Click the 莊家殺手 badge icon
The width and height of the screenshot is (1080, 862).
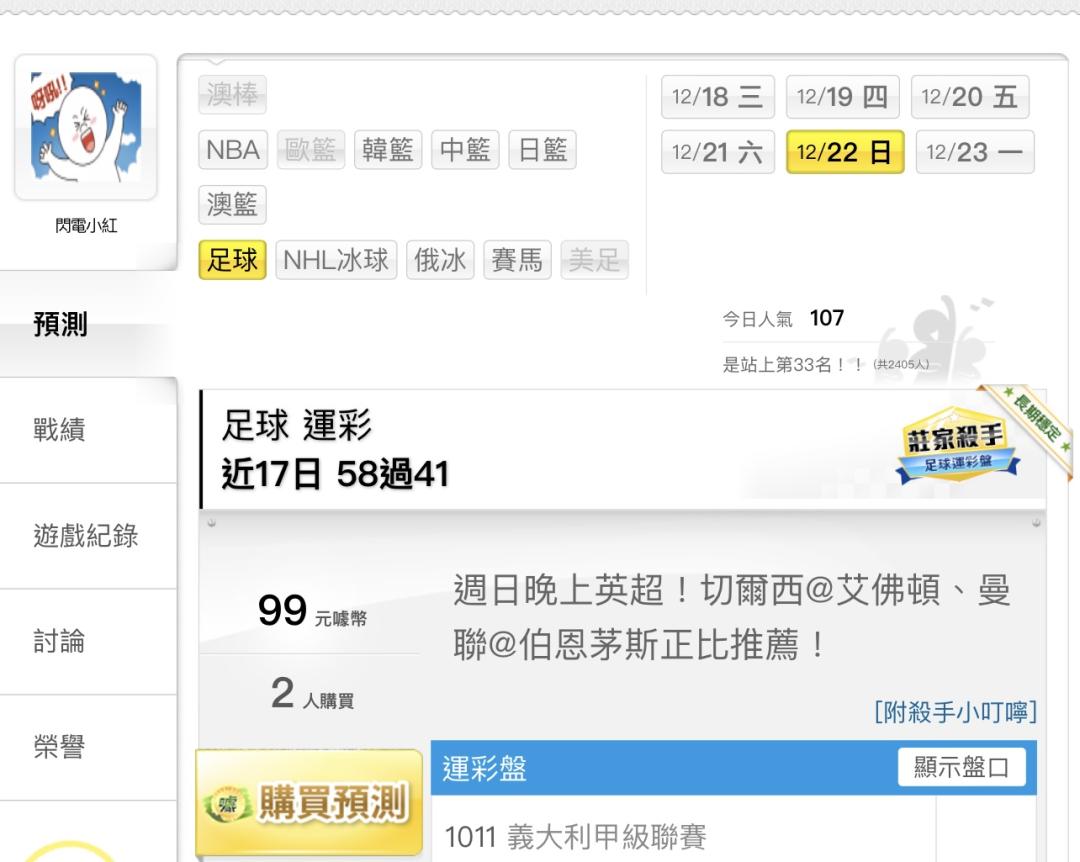957,444
